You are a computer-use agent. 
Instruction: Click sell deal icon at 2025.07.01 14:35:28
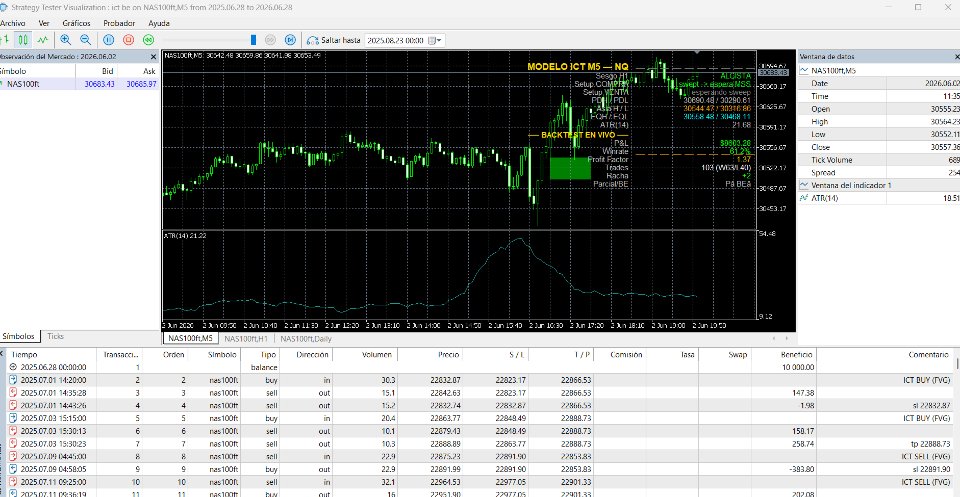coord(13,393)
